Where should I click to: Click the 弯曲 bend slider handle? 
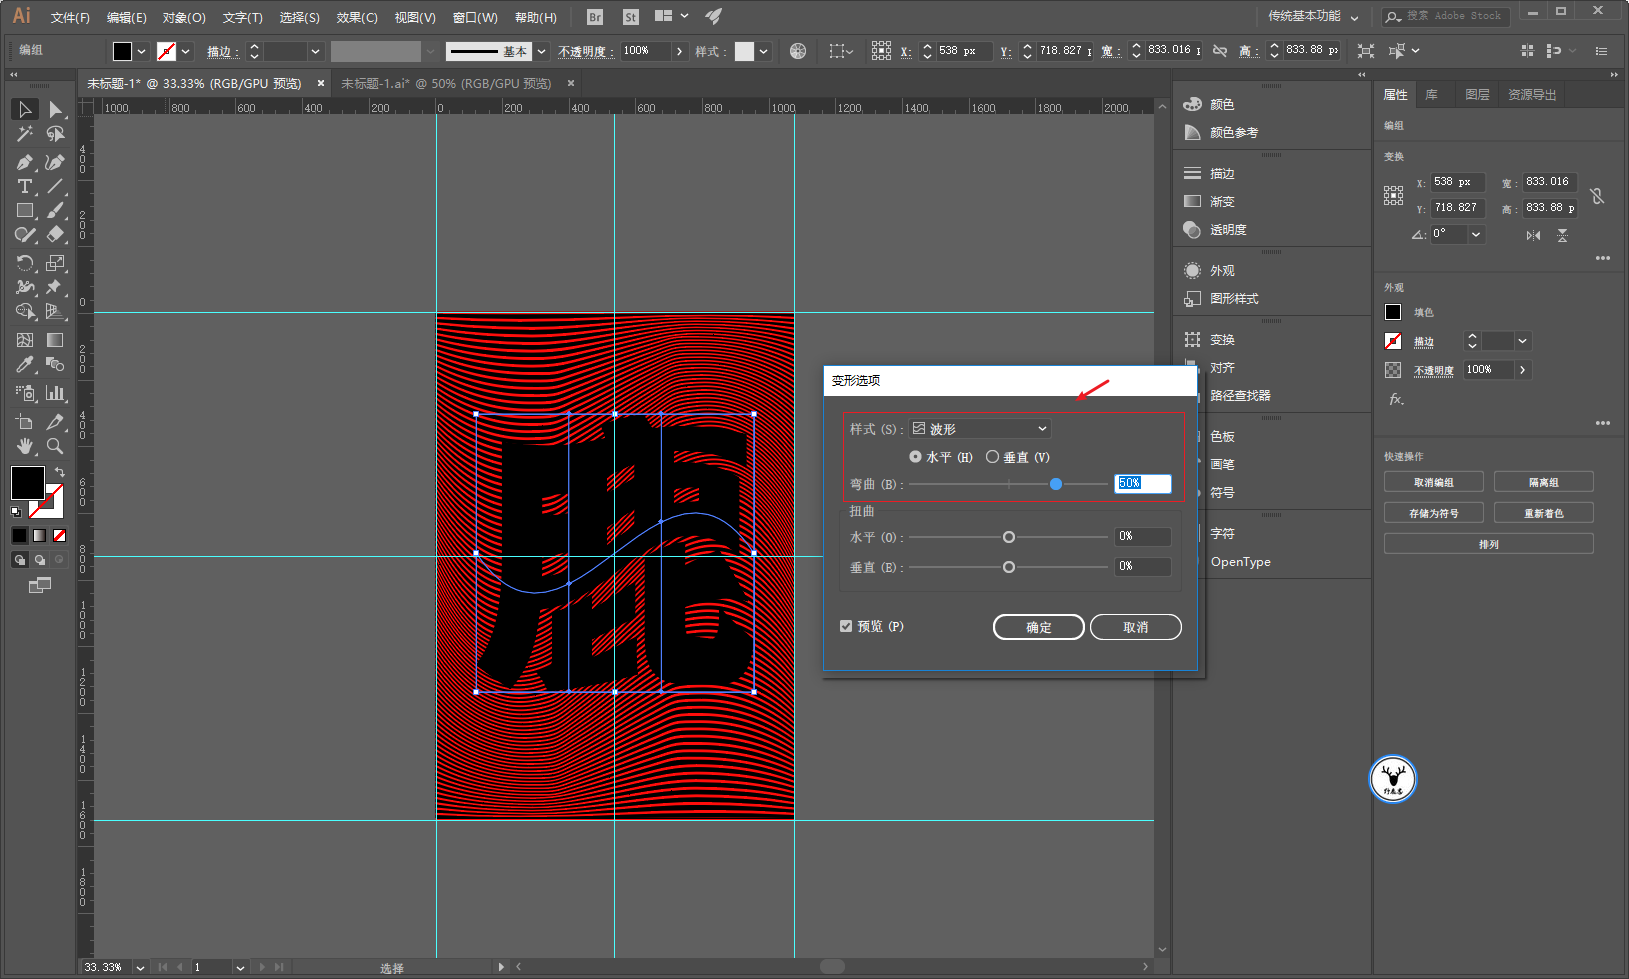[x=1056, y=484]
